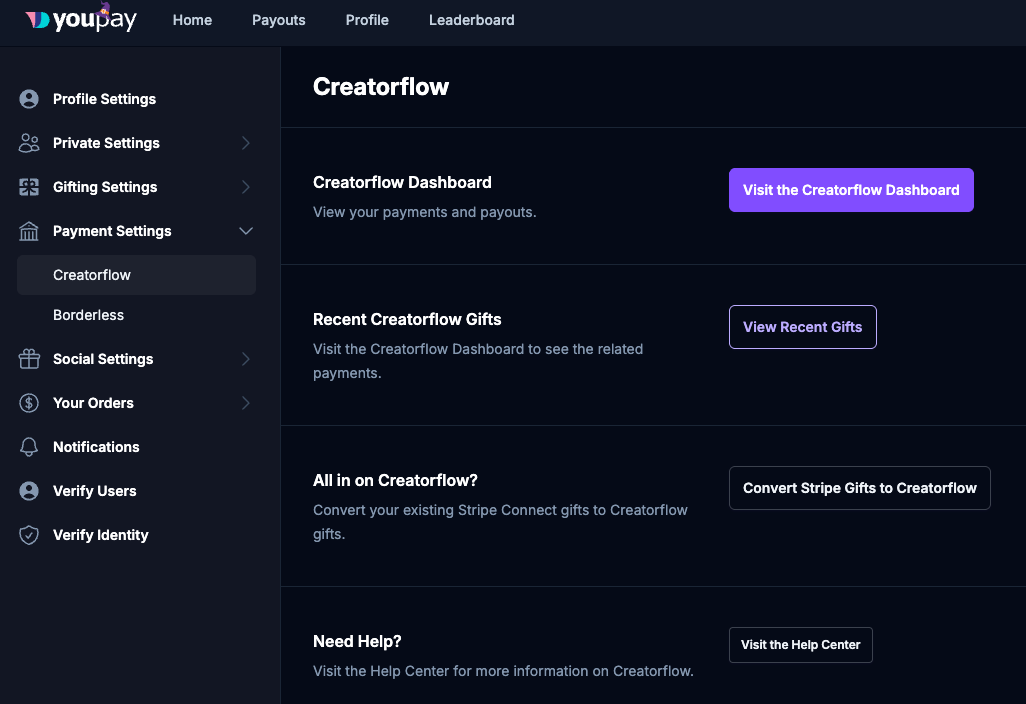Expand the Gifting Settings chevron
The width and height of the screenshot is (1026, 704).
tap(246, 187)
